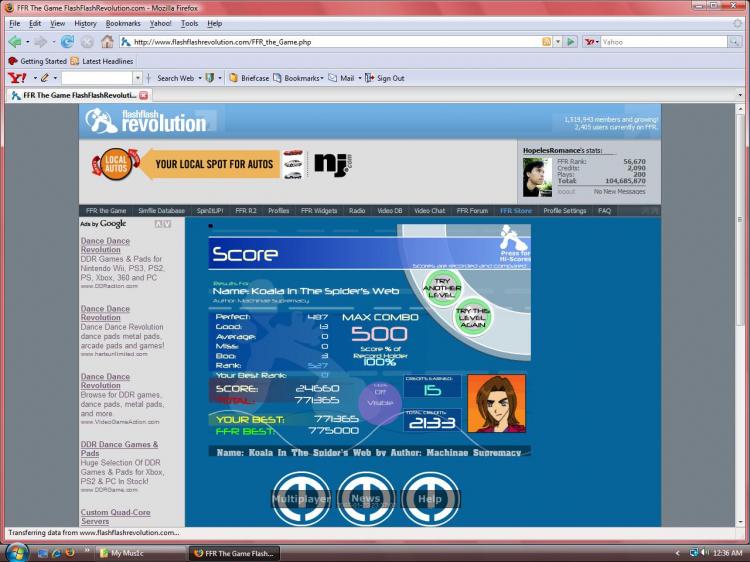
Task: Open the FFR Store nav link
Action: tap(516, 210)
